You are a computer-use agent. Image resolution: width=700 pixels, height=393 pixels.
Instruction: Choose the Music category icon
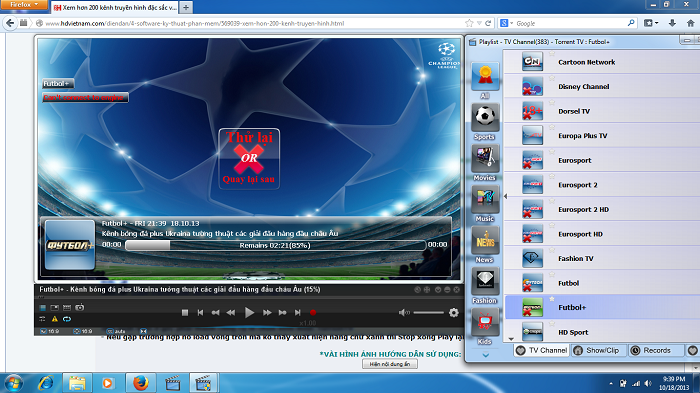coord(485,200)
